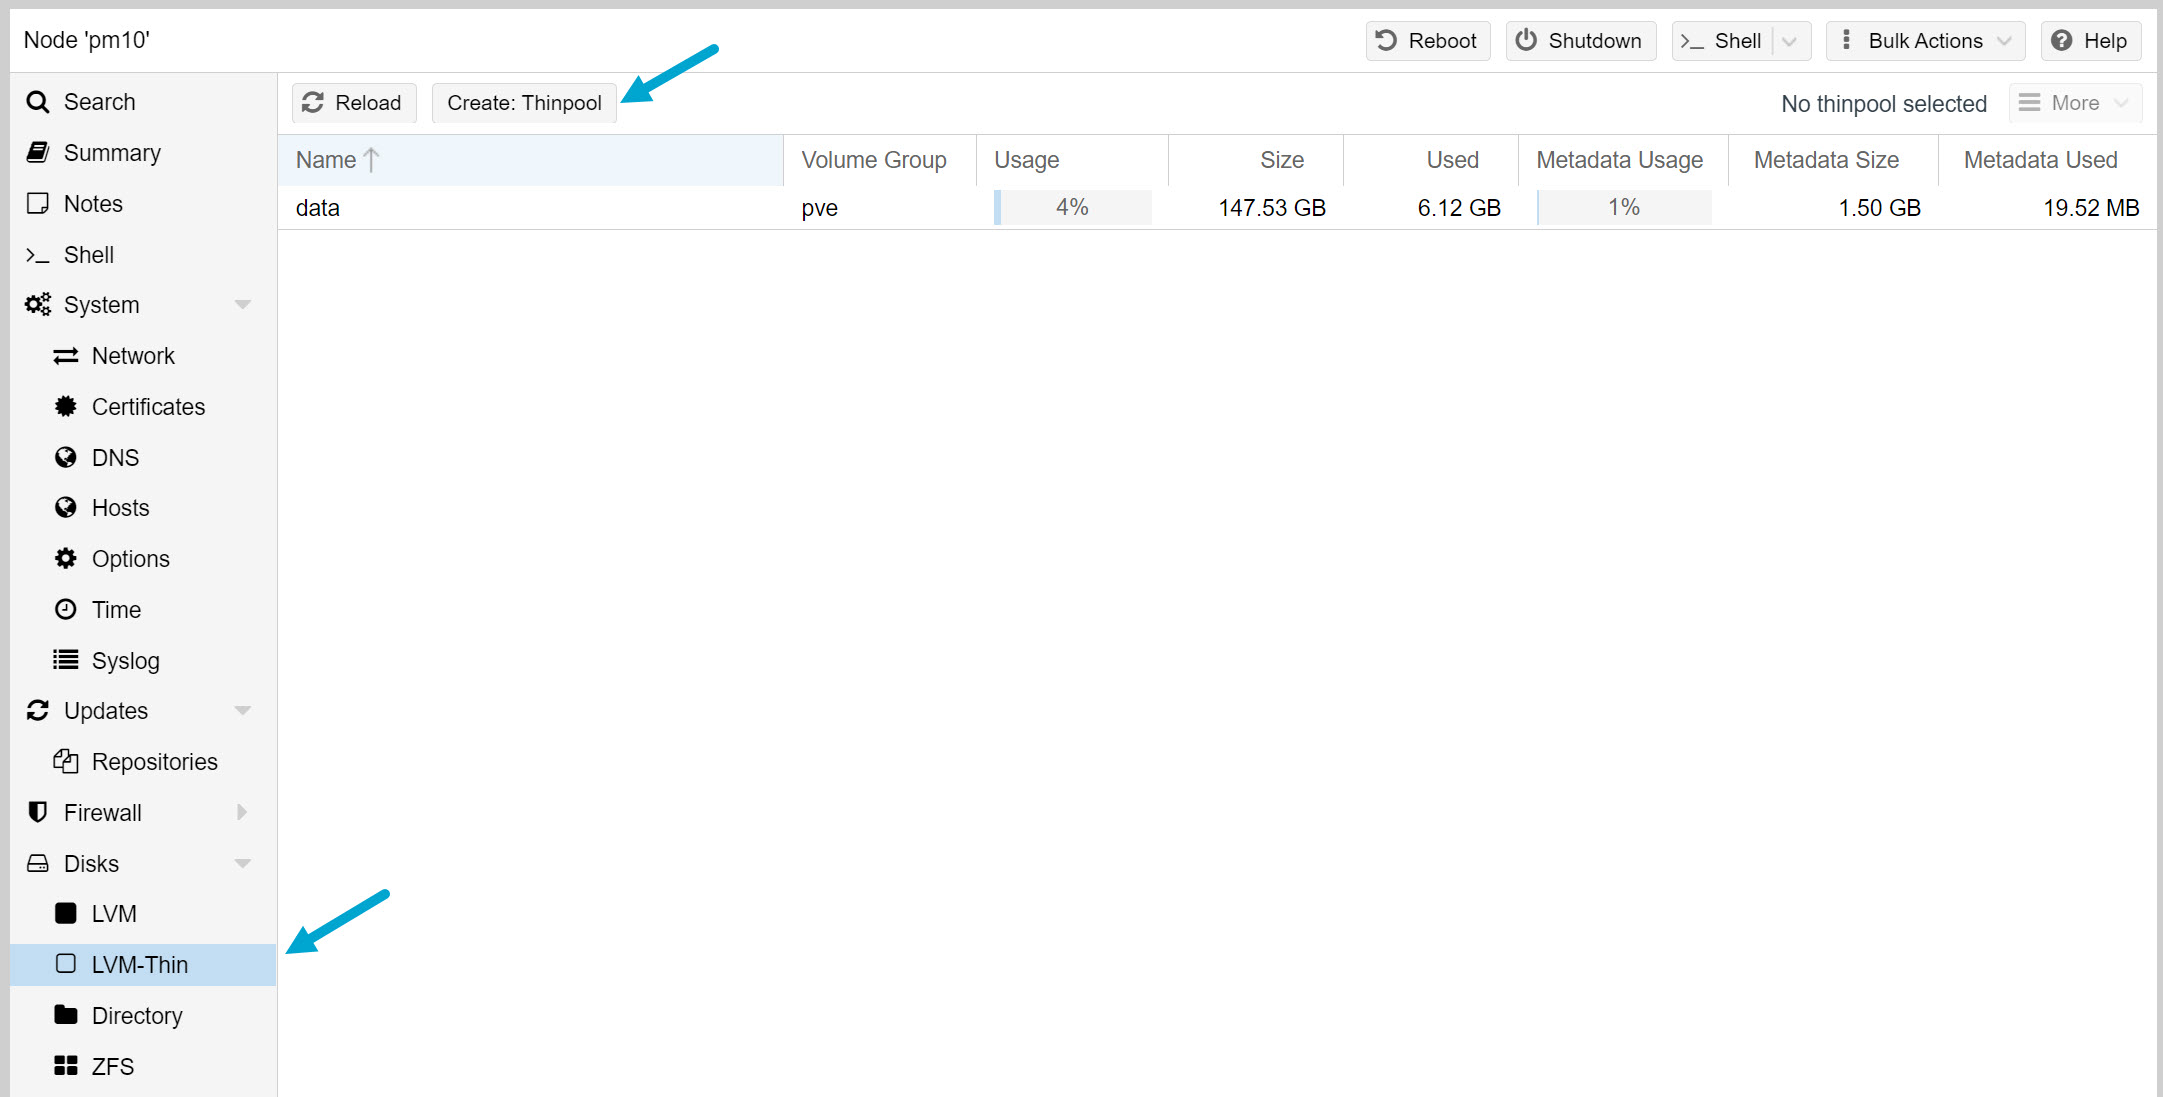Click the 4% usage bar for data

click(1072, 207)
